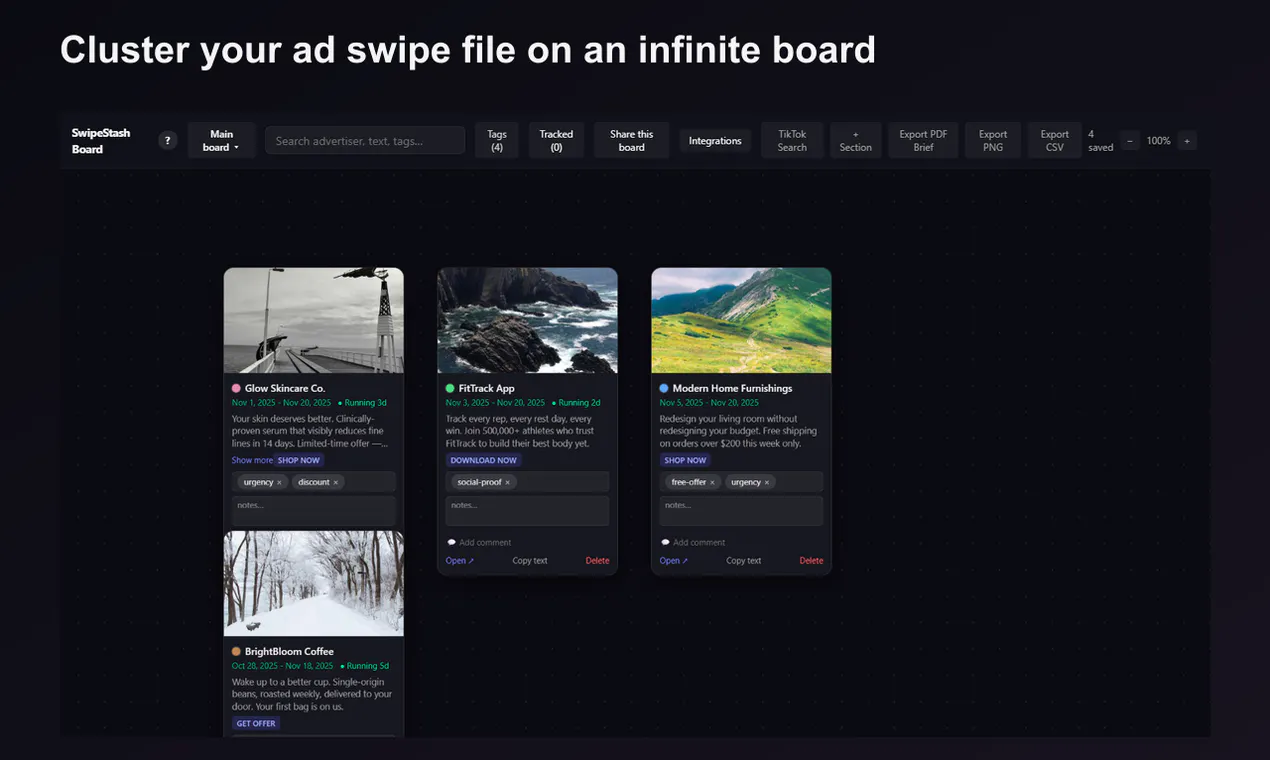
Task: Click orange color dot of BrightBloom Coffee
Action: pos(236,651)
